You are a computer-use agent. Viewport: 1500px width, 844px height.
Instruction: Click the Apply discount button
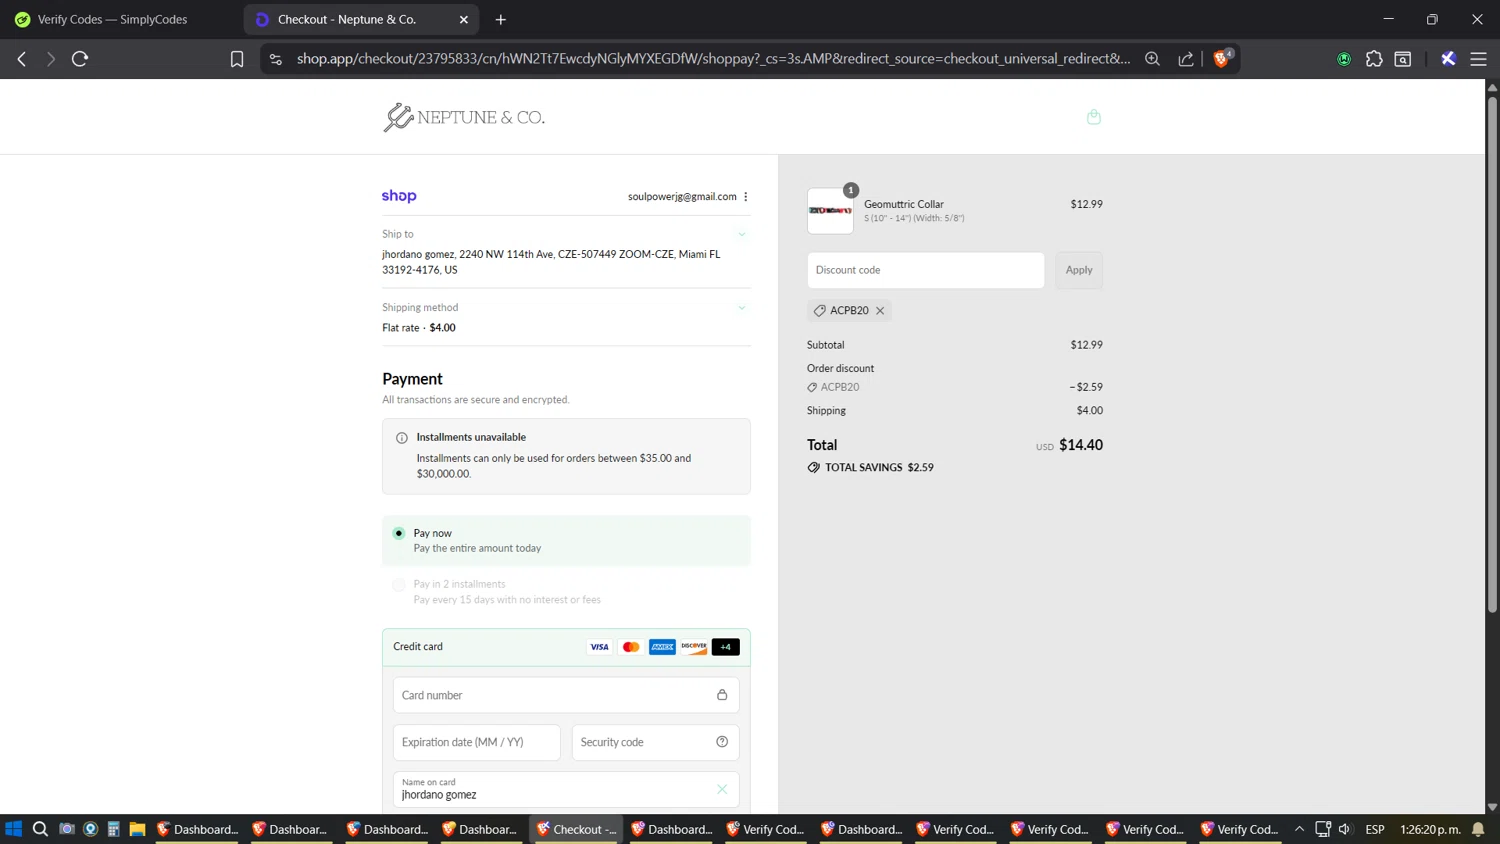pyautogui.click(x=1079, y=270)
